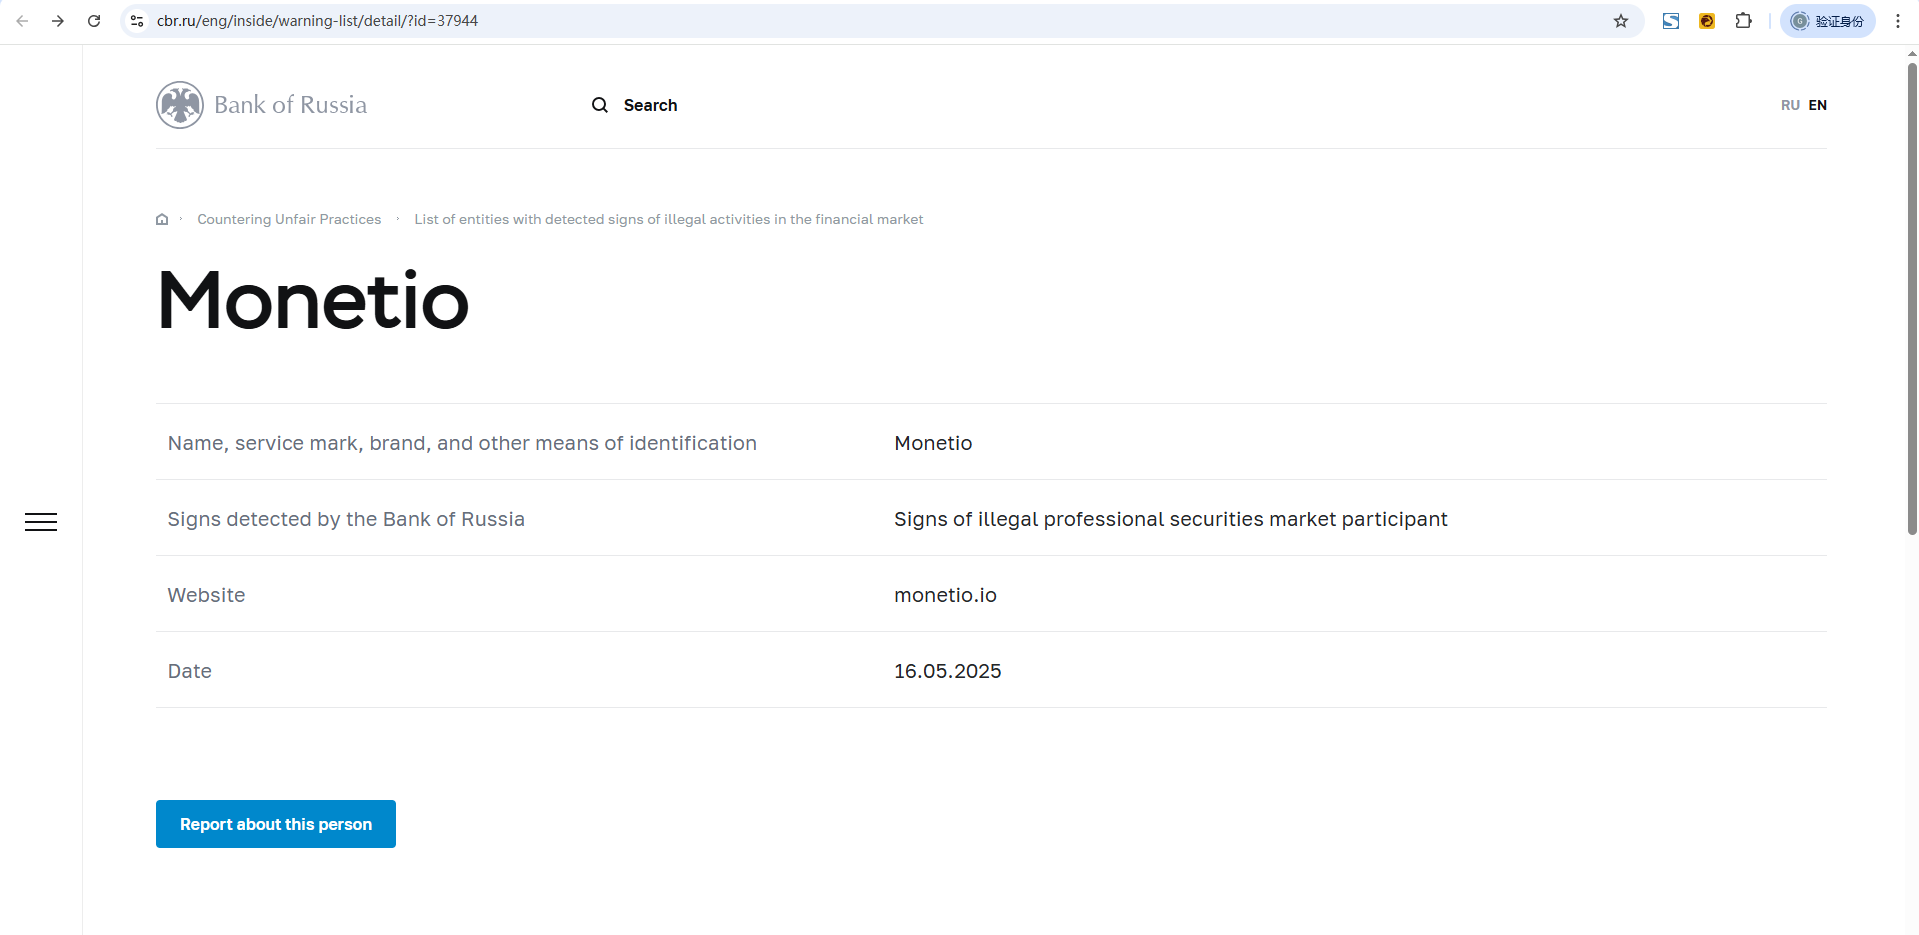The height and width of the screenshot is (935, 1919).
Task: Switch language to RU
Action: tap(1790, 105)
